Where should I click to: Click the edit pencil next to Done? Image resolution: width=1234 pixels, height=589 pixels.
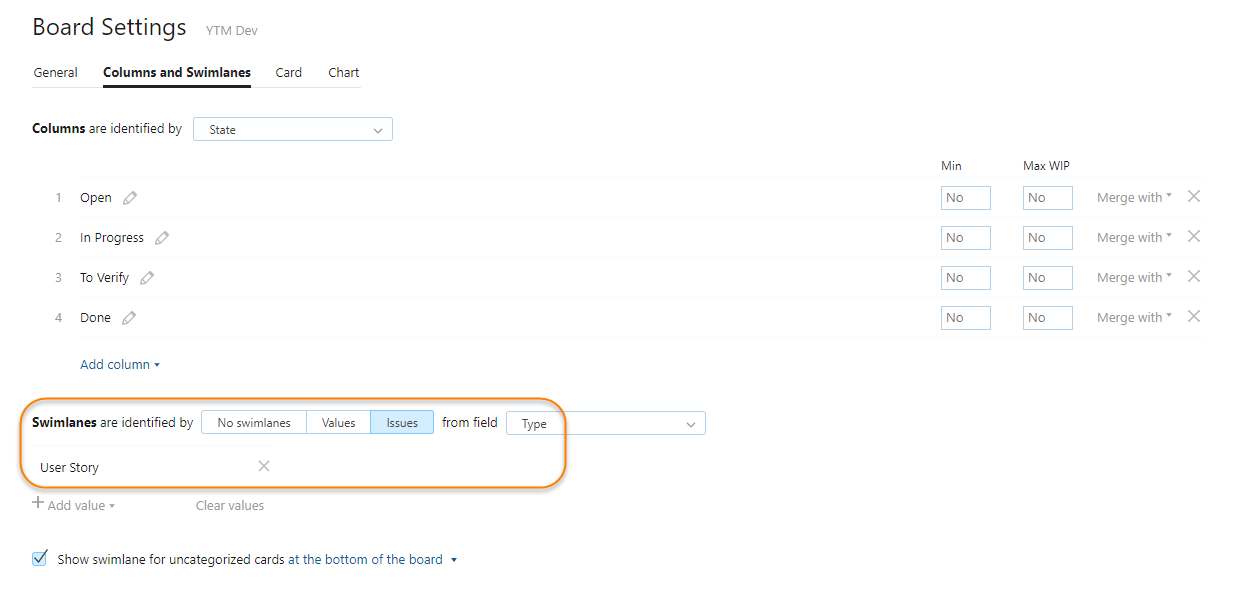(128, 318)
